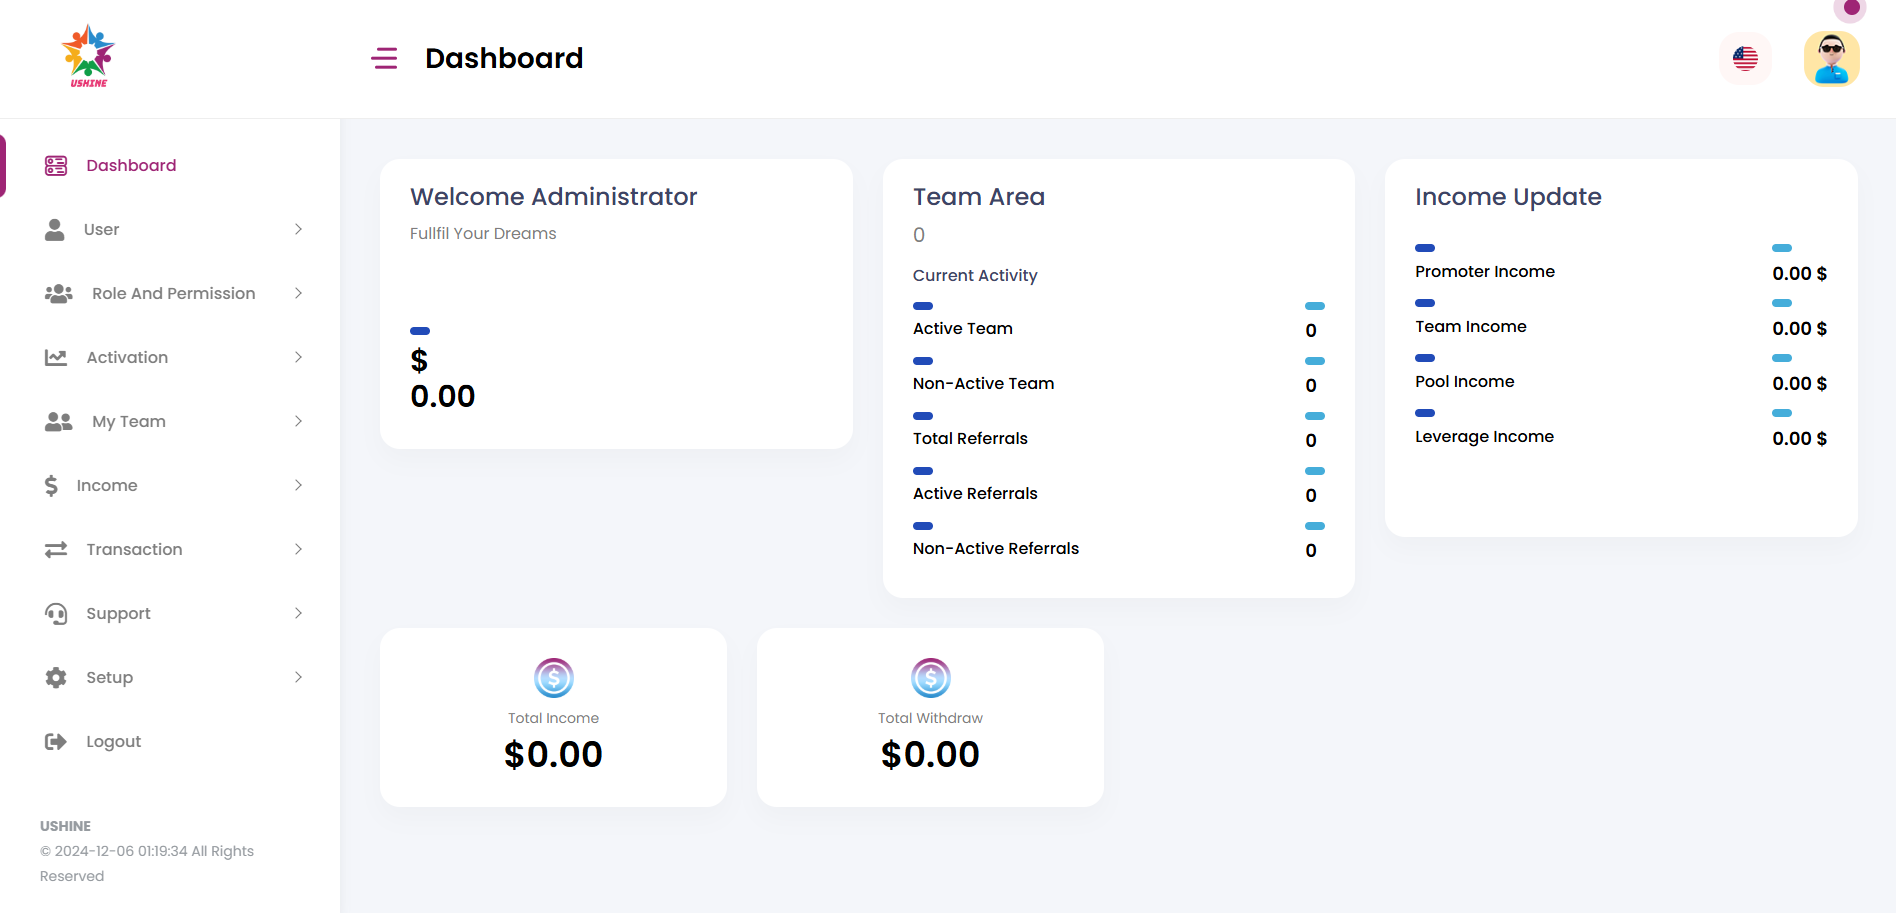Expand the My Team submenu arrow
The height and width of the screenshot is (913, 1896).
(x=298, y=422)
